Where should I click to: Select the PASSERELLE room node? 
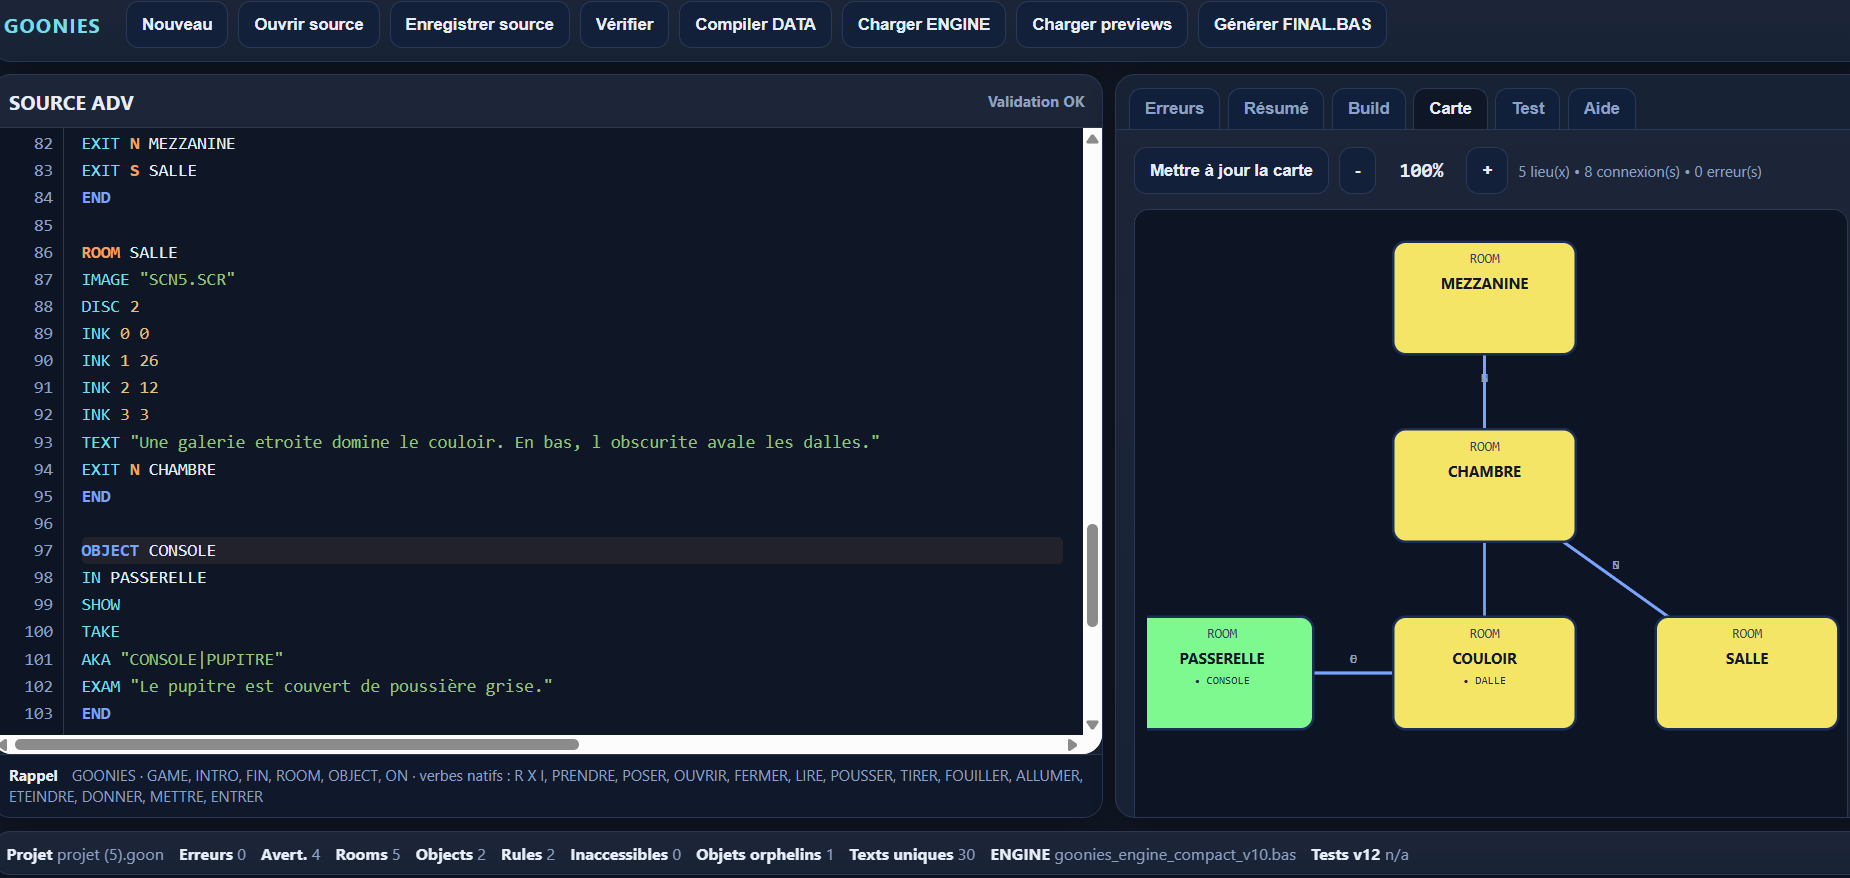tap(1229, 673)
